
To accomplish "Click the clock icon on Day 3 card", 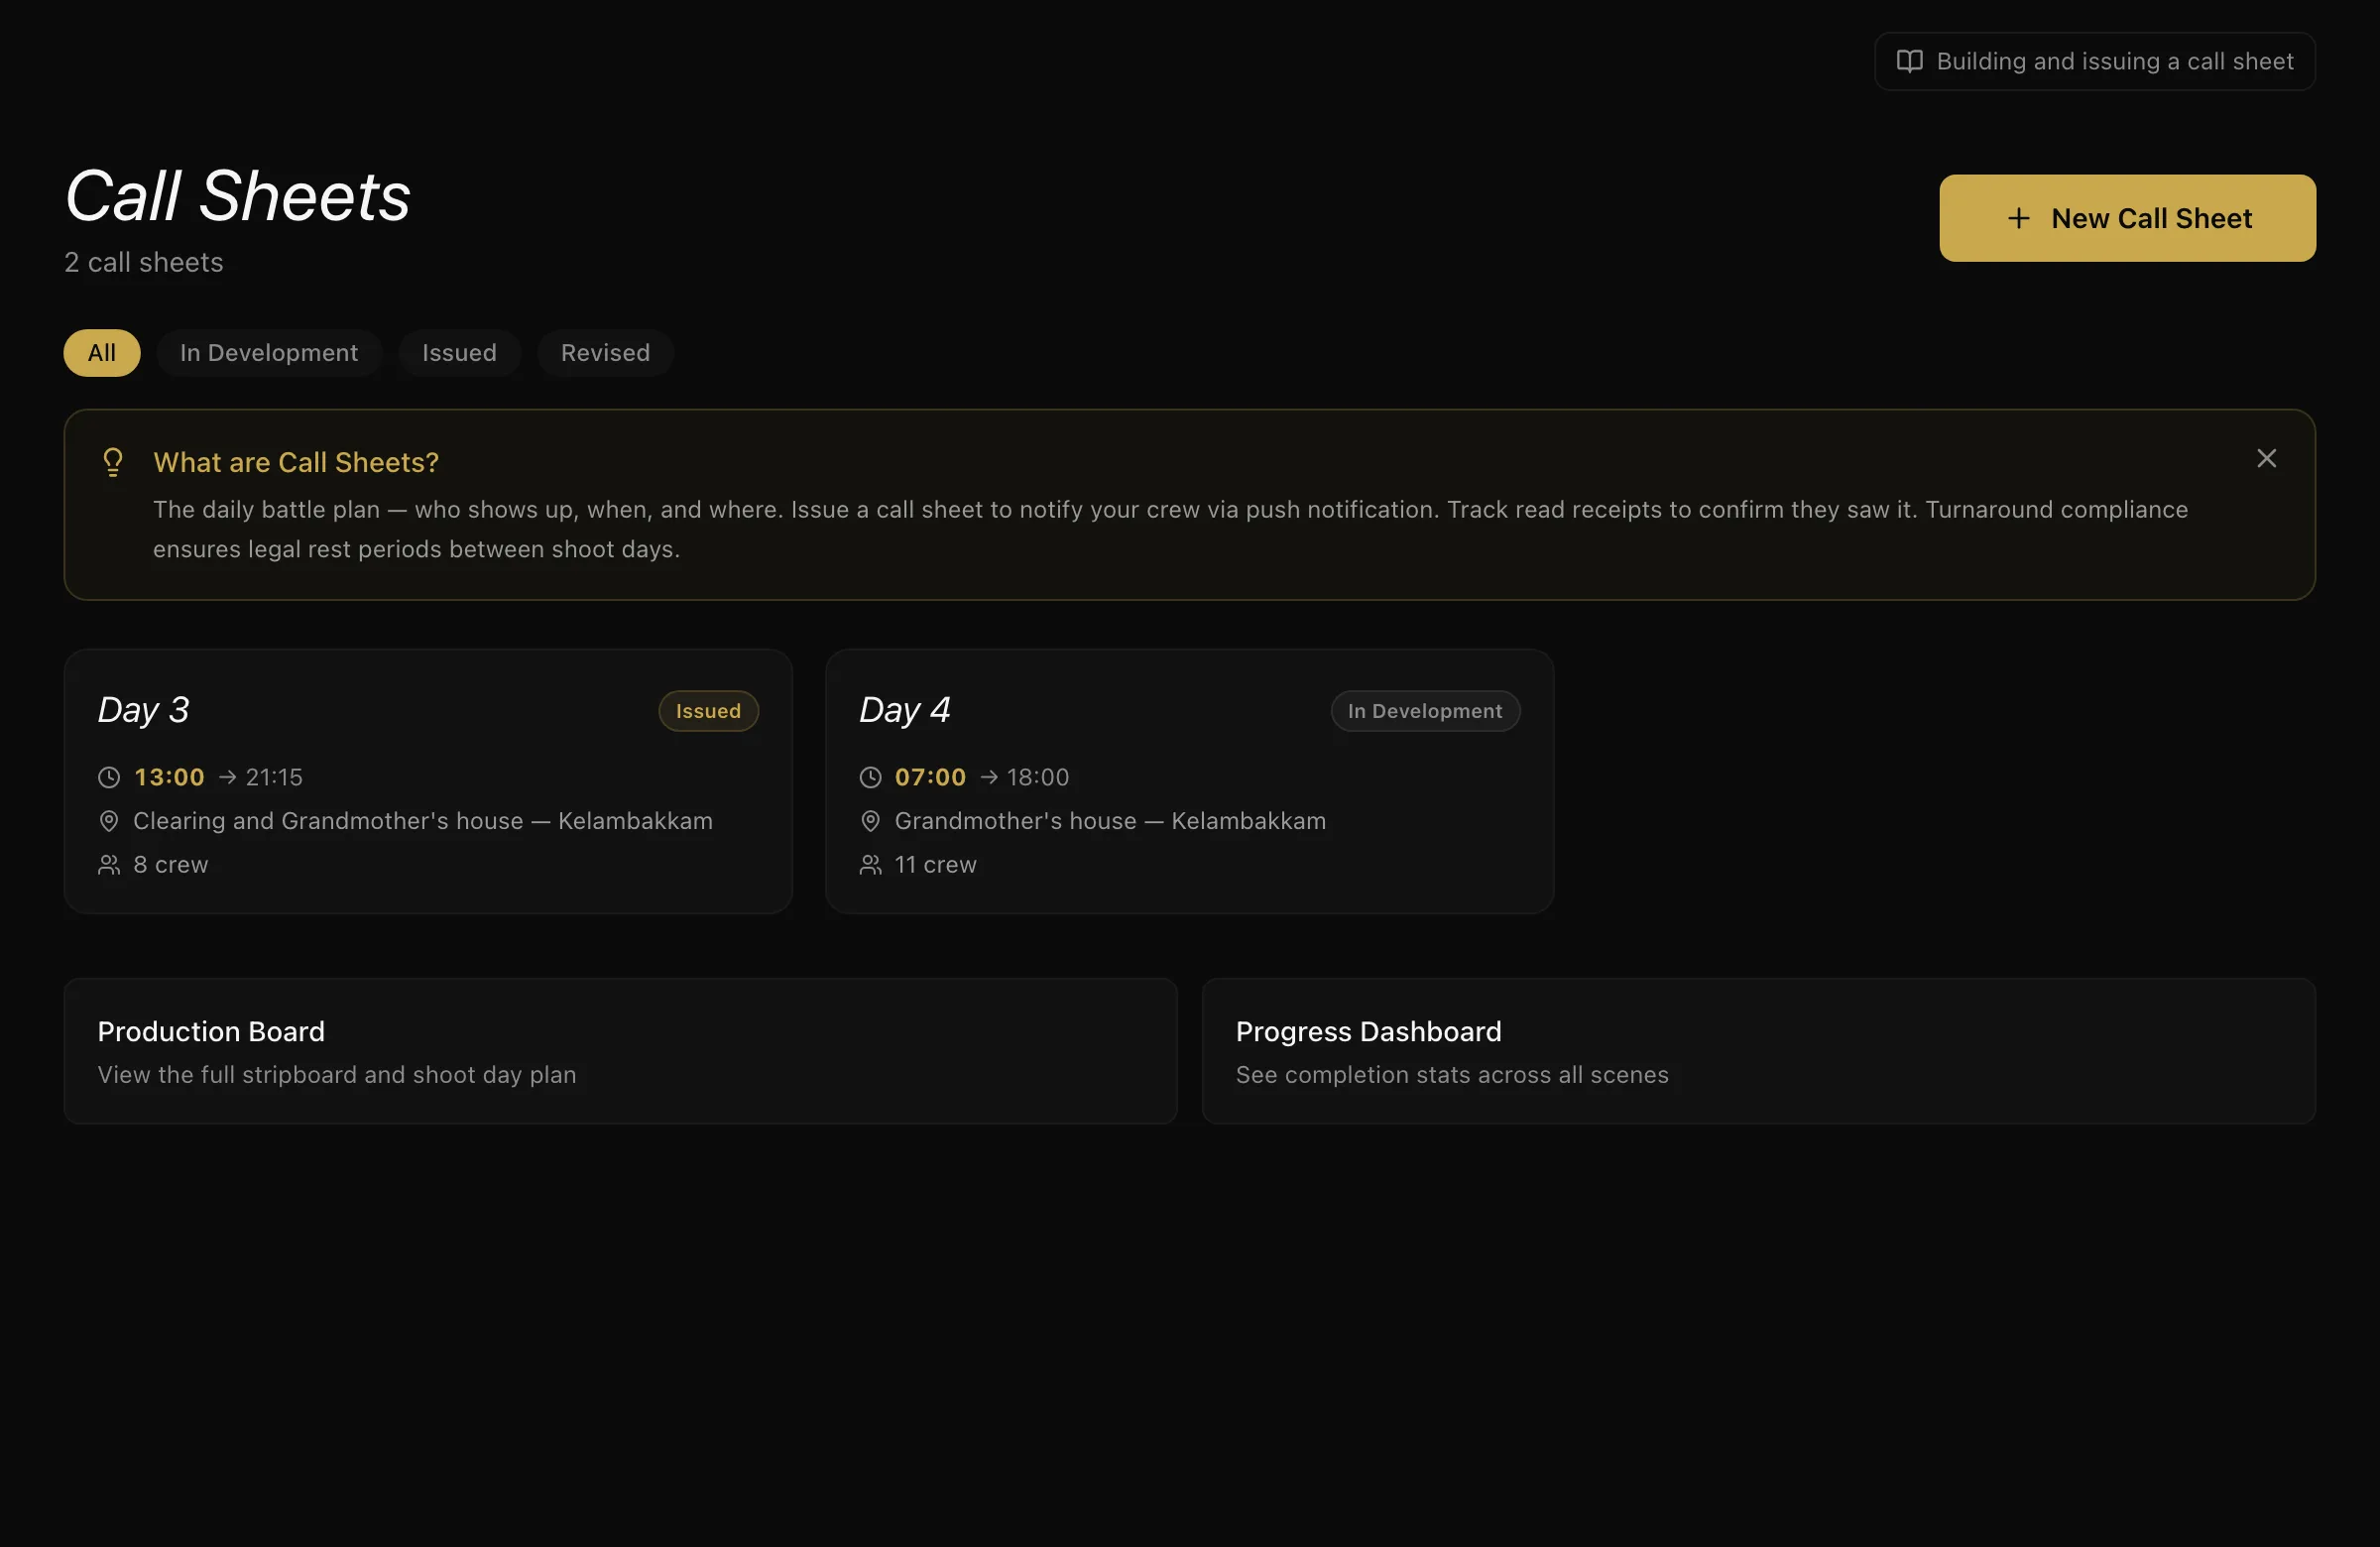I will (x=109, y=777).
